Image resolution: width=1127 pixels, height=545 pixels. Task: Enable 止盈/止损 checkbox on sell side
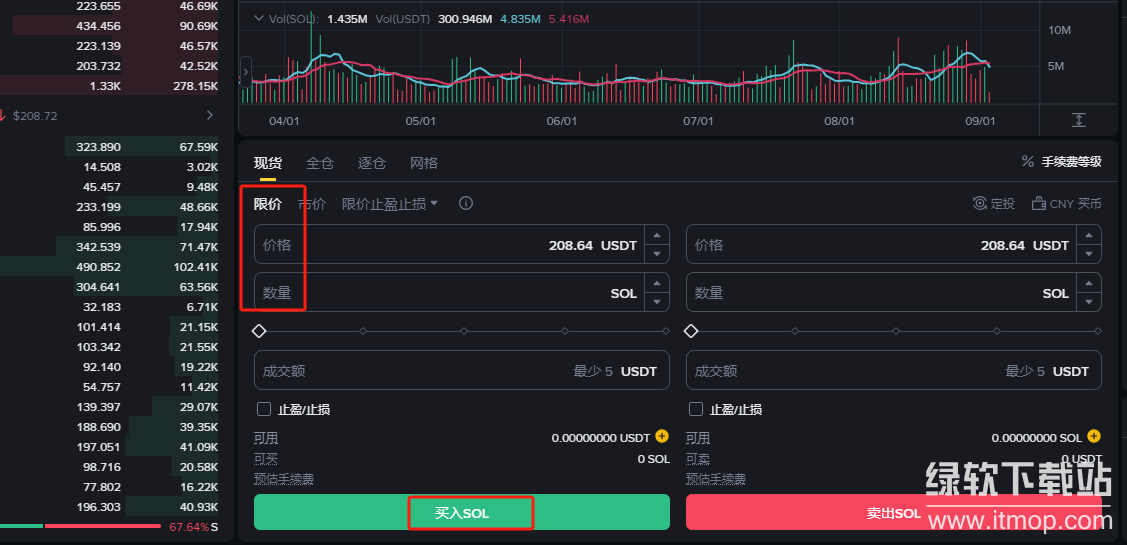click(696, 409)
